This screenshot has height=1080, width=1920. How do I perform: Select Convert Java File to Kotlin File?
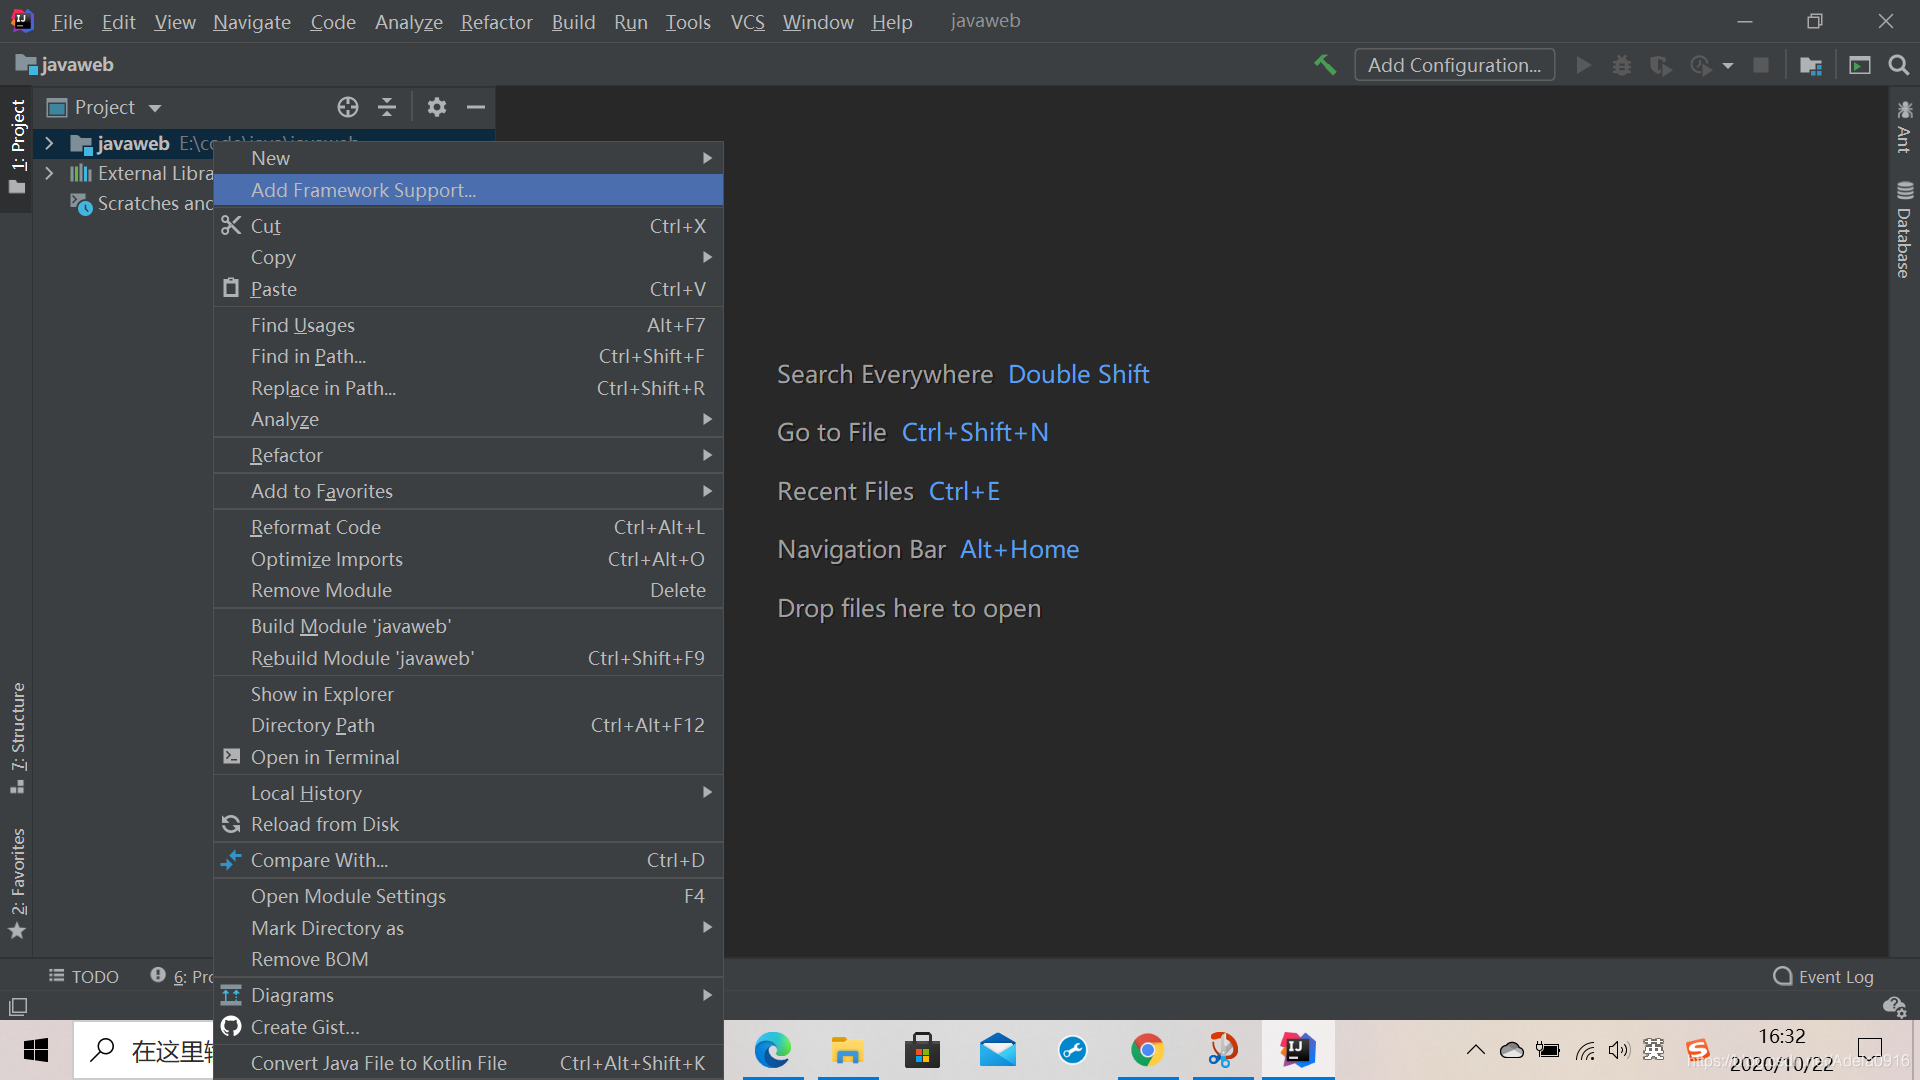(x=468, y=1063)
